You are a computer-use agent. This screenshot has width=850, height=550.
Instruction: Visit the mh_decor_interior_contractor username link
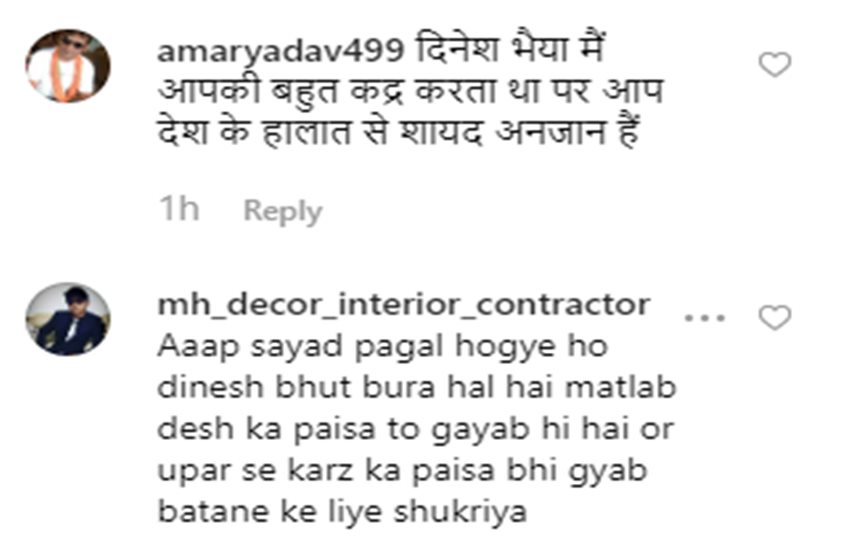403,305
